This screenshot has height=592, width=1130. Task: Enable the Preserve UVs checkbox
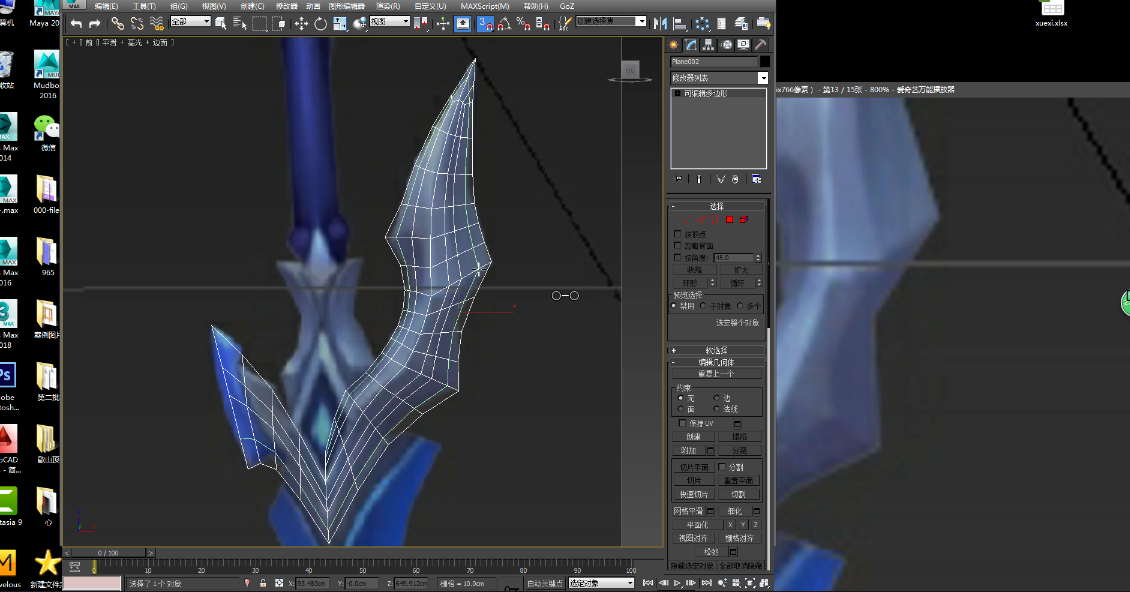click(x=682, y=423)
